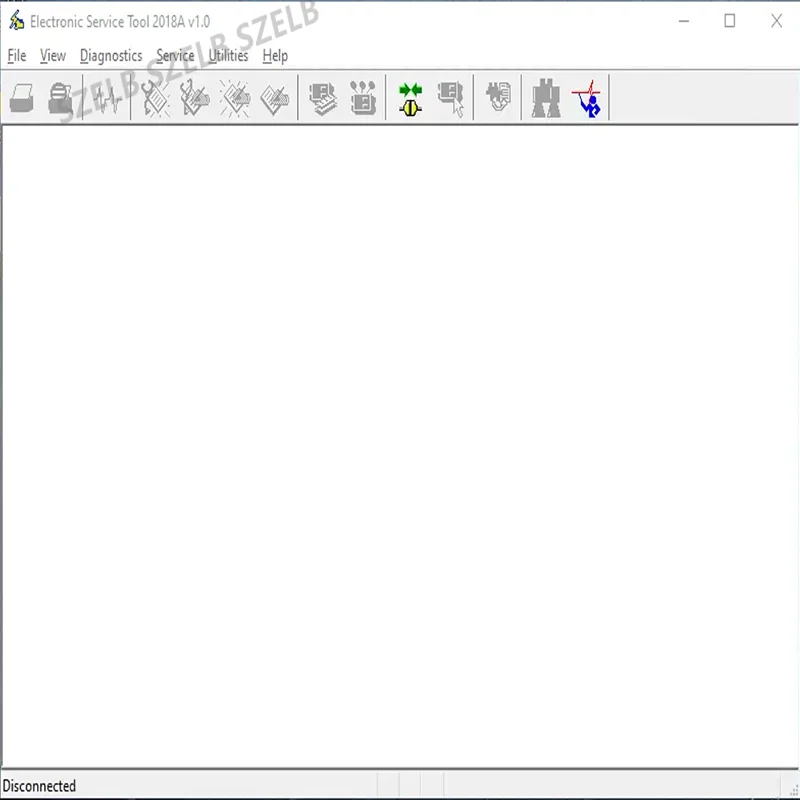Click the Disconnected status bar text
The image size is (800, 800).
coord(39,785)
